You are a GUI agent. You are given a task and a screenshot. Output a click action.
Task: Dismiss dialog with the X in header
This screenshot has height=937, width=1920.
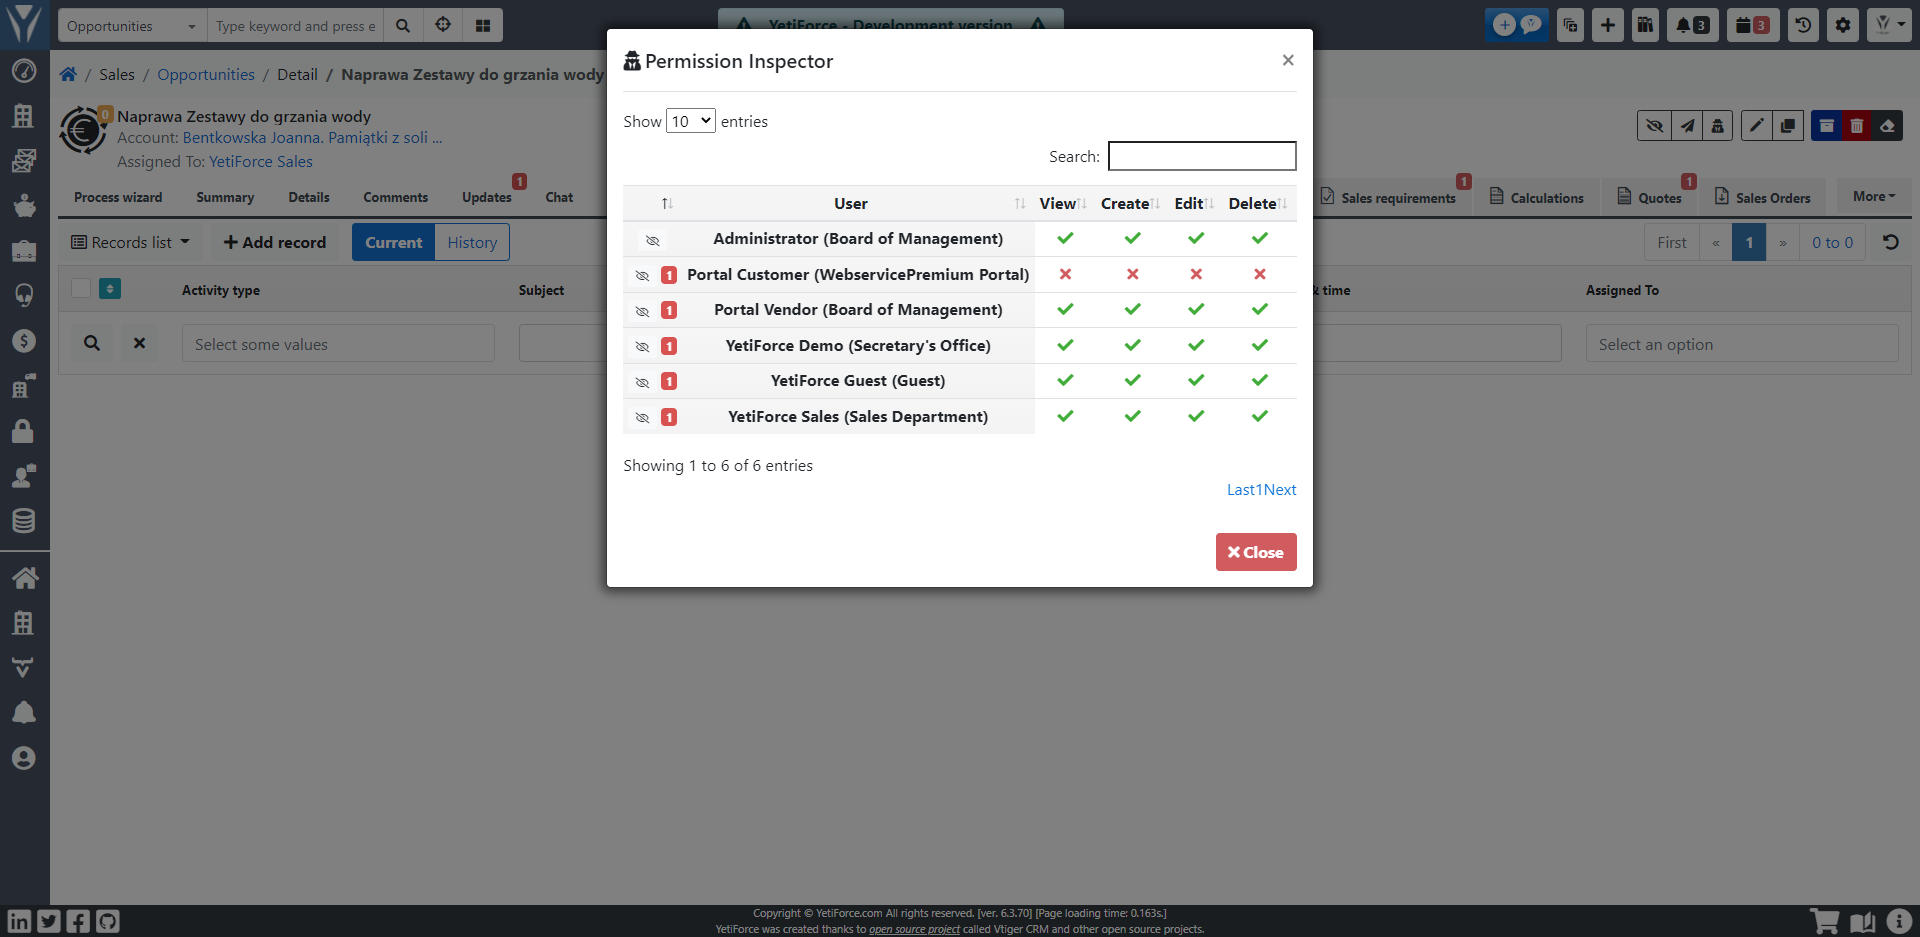[x=1288, y=60]
